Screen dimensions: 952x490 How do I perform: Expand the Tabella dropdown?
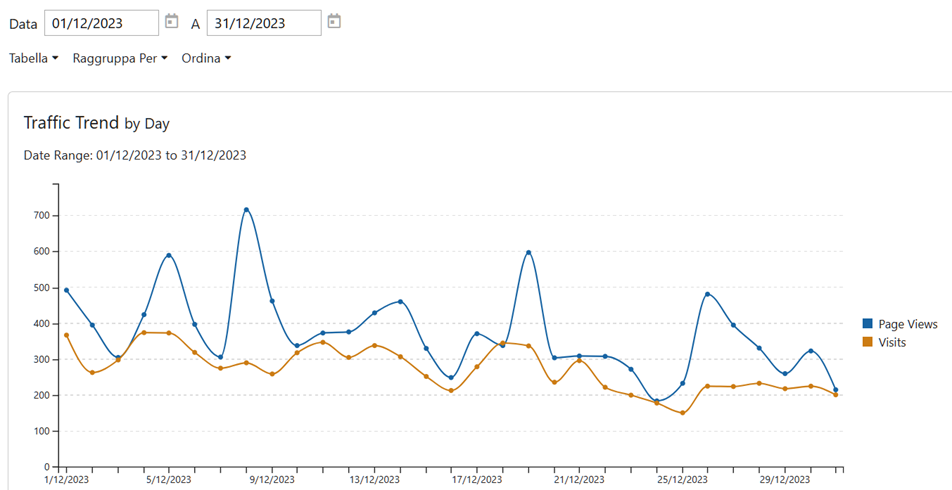click(x=33, y=58)
